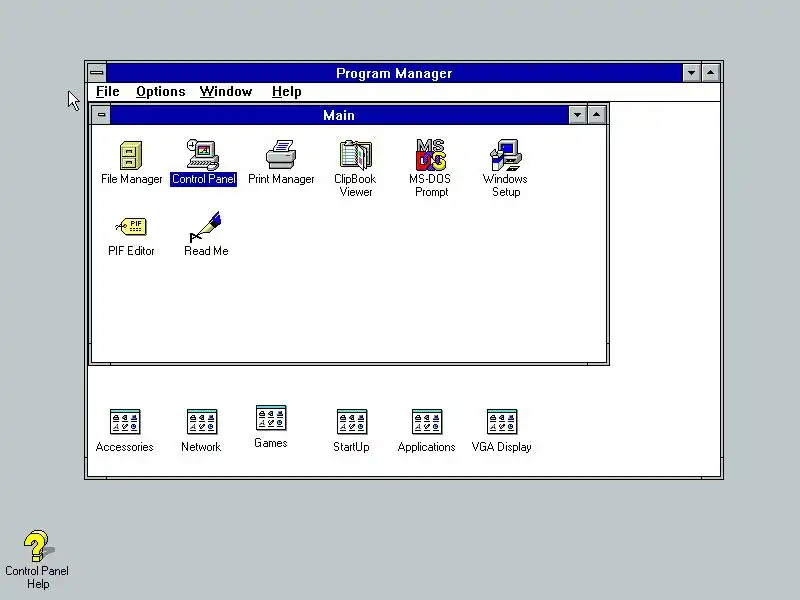800x600 pixels.
Task: Minimize the Program Manager window
Action: [691, 72]
